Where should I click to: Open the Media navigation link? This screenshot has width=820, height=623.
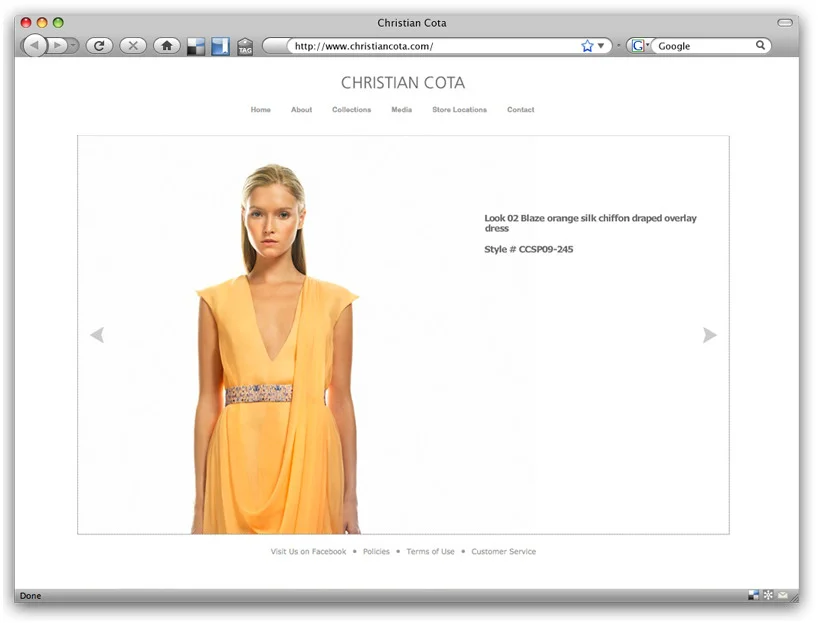pos(402,110)
